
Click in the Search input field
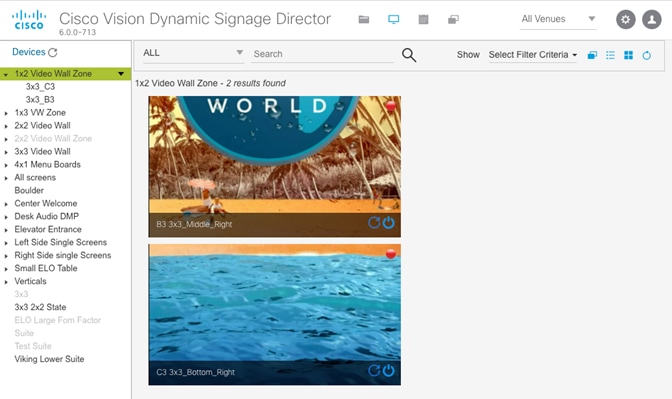point(322,54)
